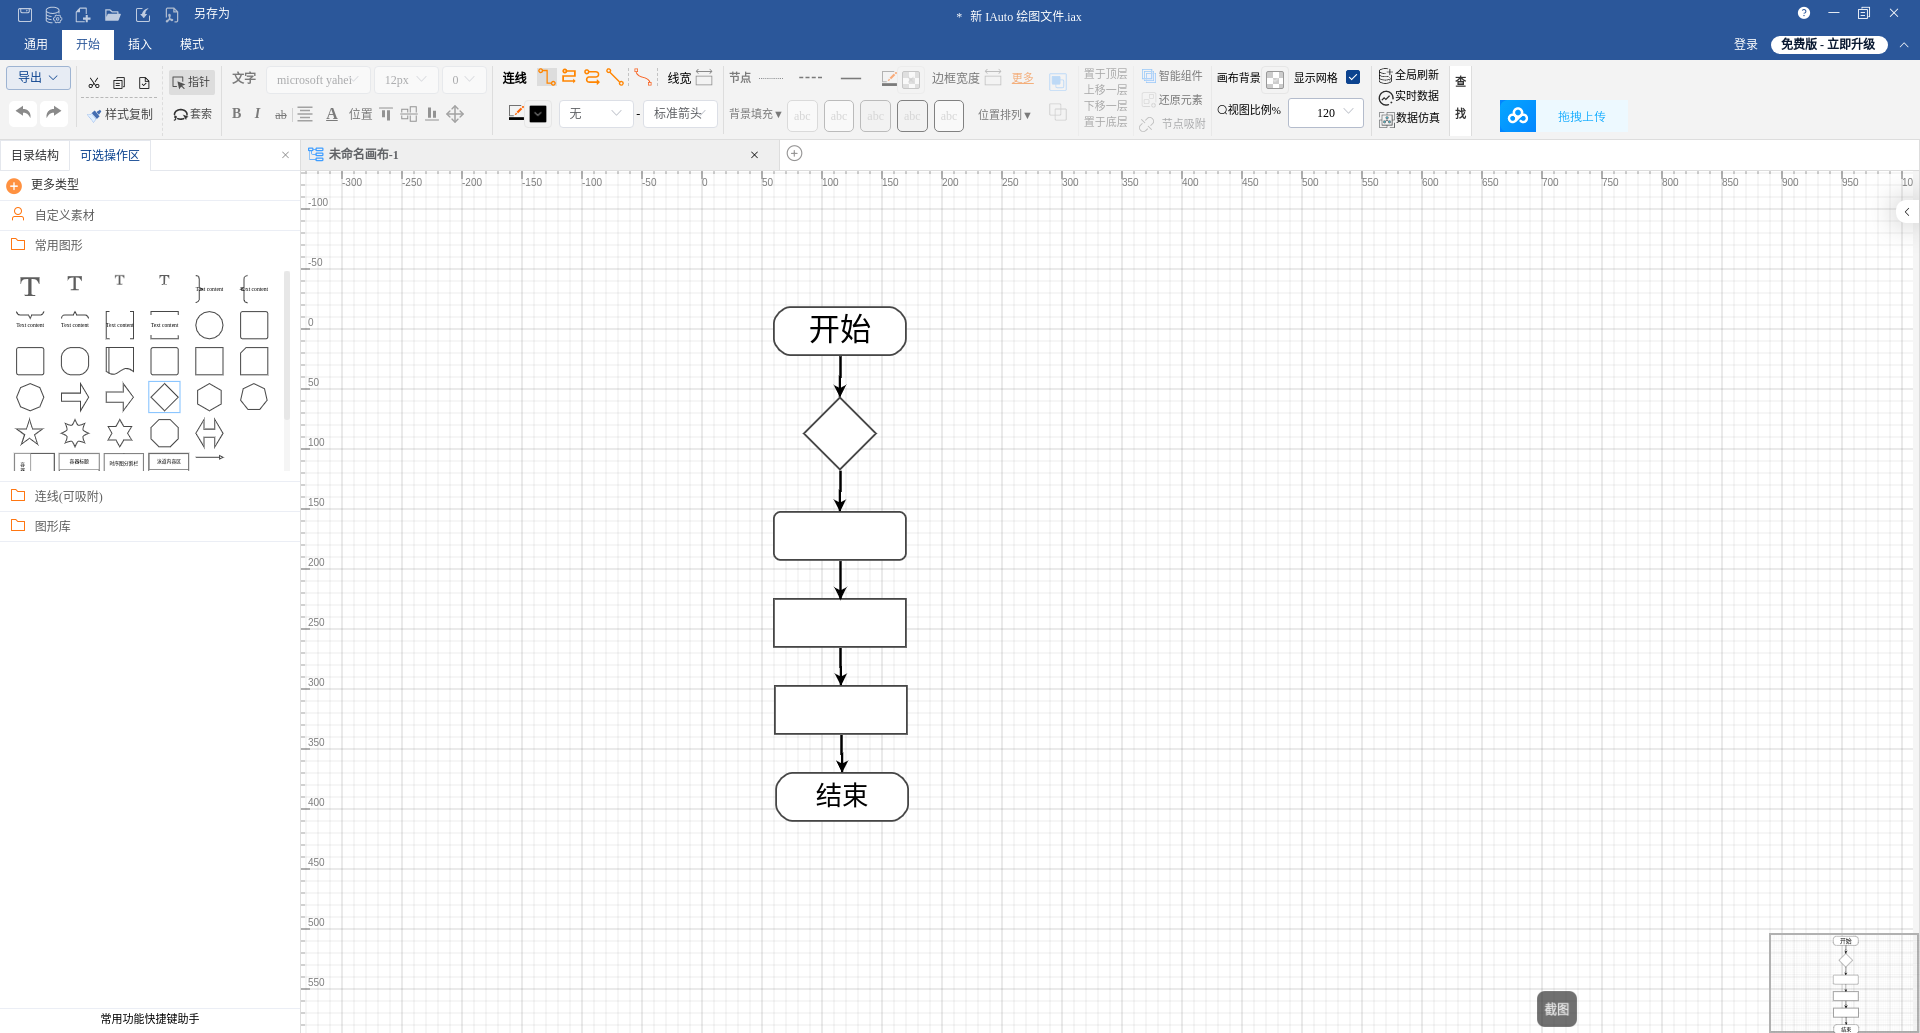Click the 免费版 - 立即升级 upgrade button
This screenshot has width=1920, height=1033.
pyautogui.click(x=1828, y=44)
